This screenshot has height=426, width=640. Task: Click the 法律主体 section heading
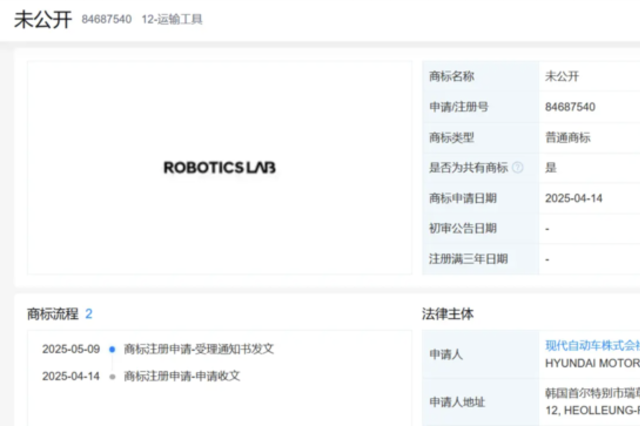click(448, 314)
